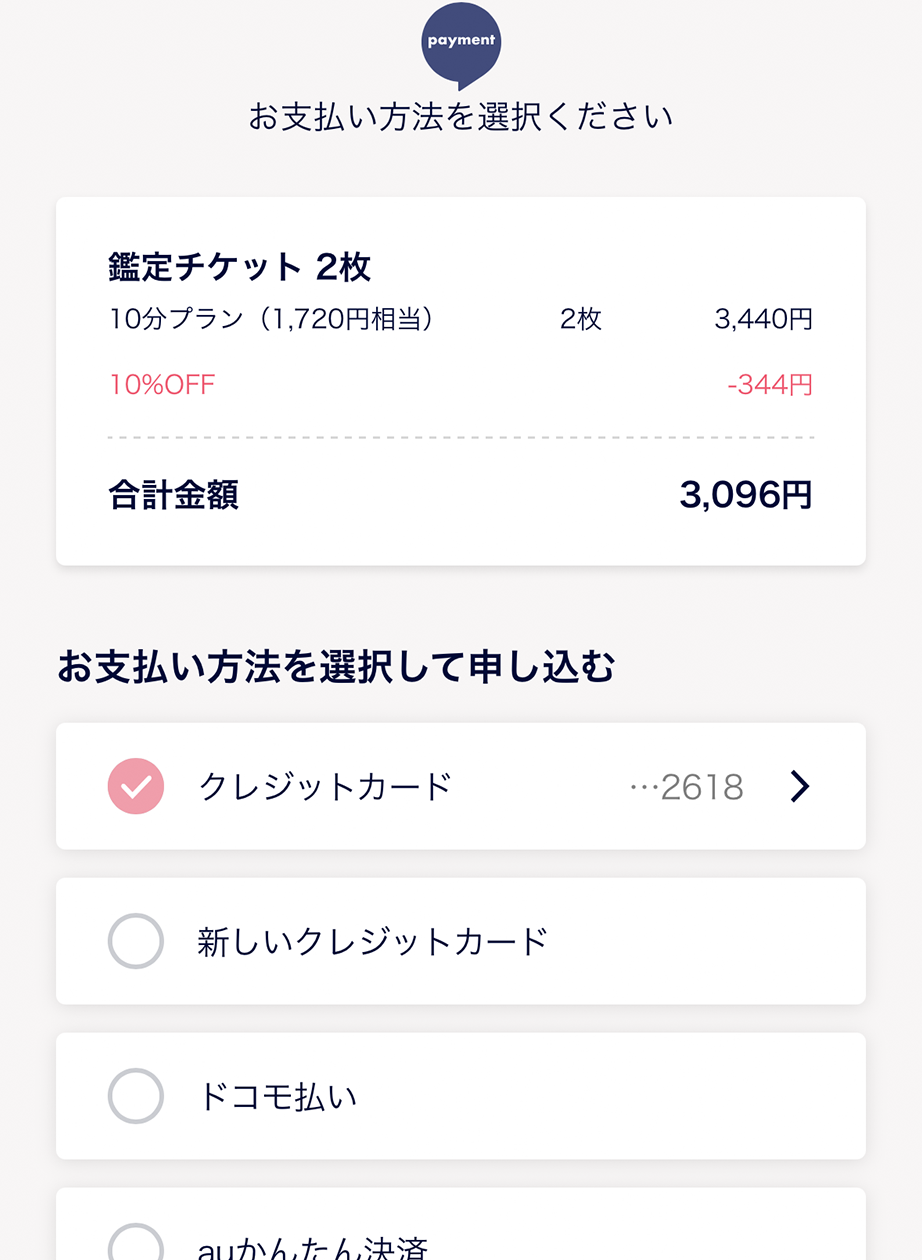Click the 鑑定チケット 2枚 title
Screen dimensions: 922x1260
coord(240,267)
